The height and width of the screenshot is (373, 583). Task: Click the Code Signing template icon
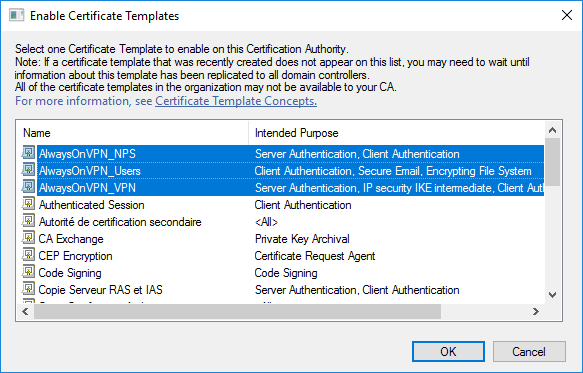tap(28, 272)
